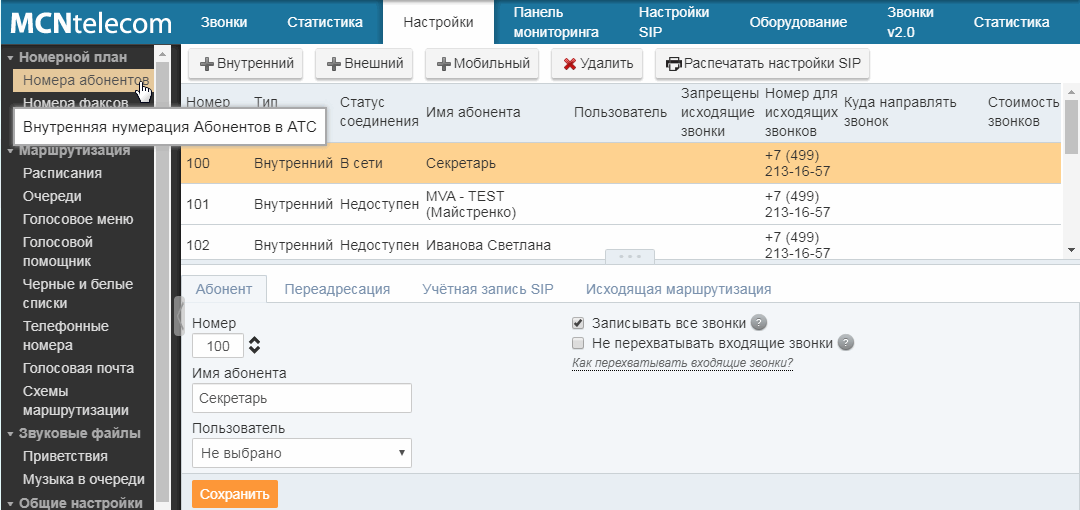Click help icon next to Записывать все звонки
Viewport: 1080px width, 510px height.
coord(759,323)
